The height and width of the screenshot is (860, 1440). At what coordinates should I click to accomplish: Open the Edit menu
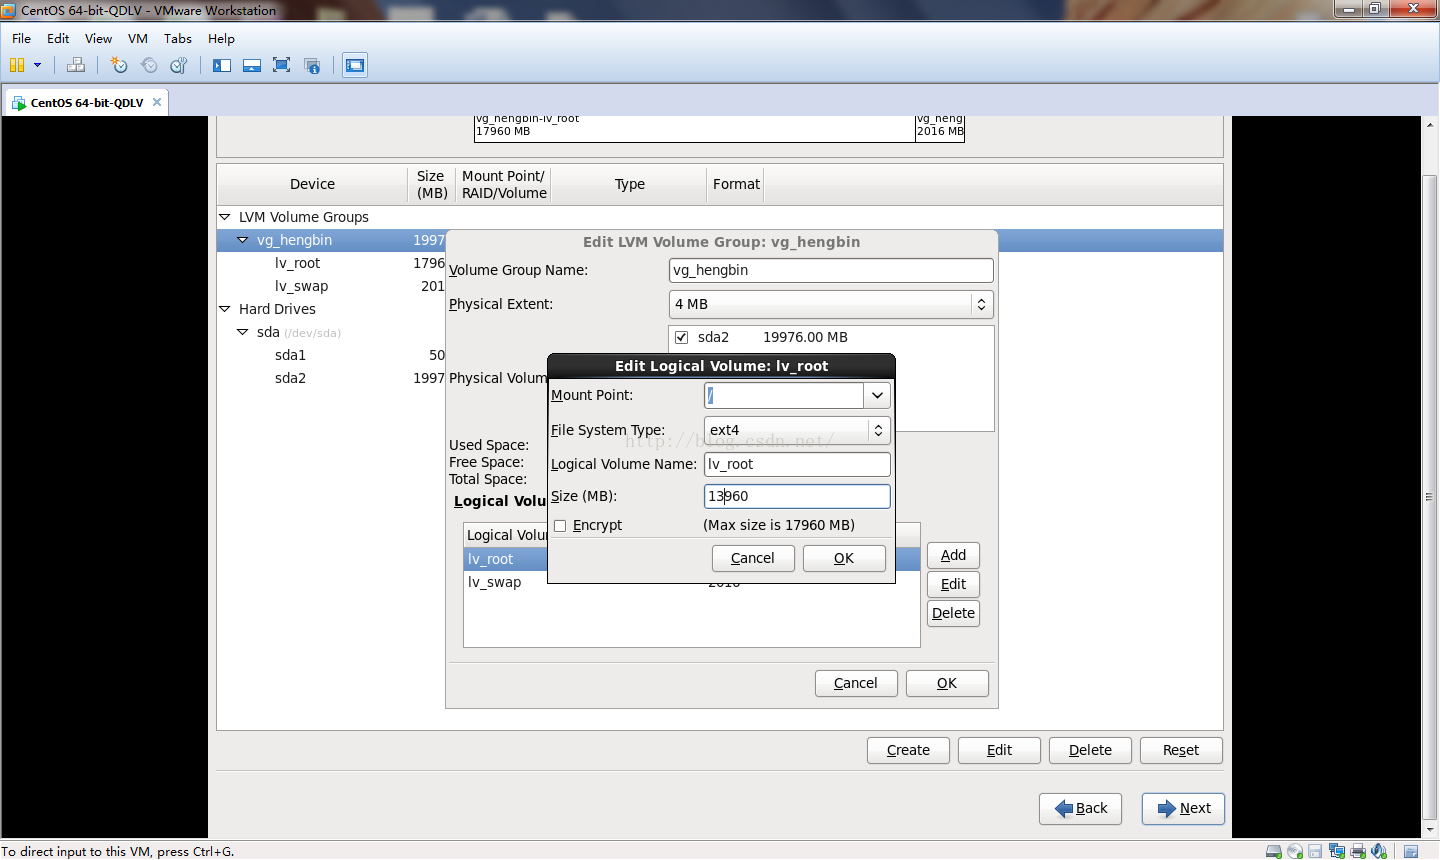(x=58, y=38)
